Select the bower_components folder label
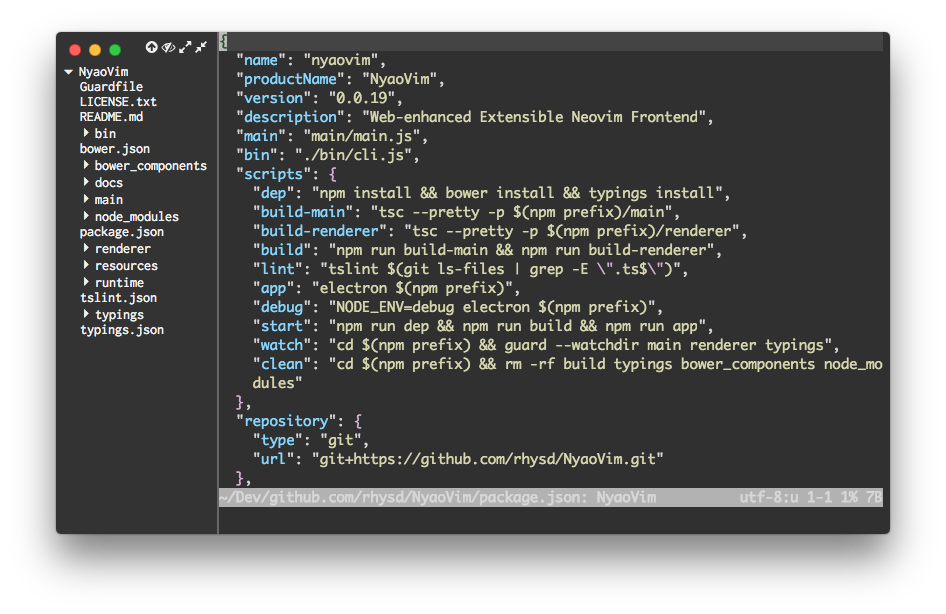The width and height of the screenshot is (946, 614). (150, 166)
